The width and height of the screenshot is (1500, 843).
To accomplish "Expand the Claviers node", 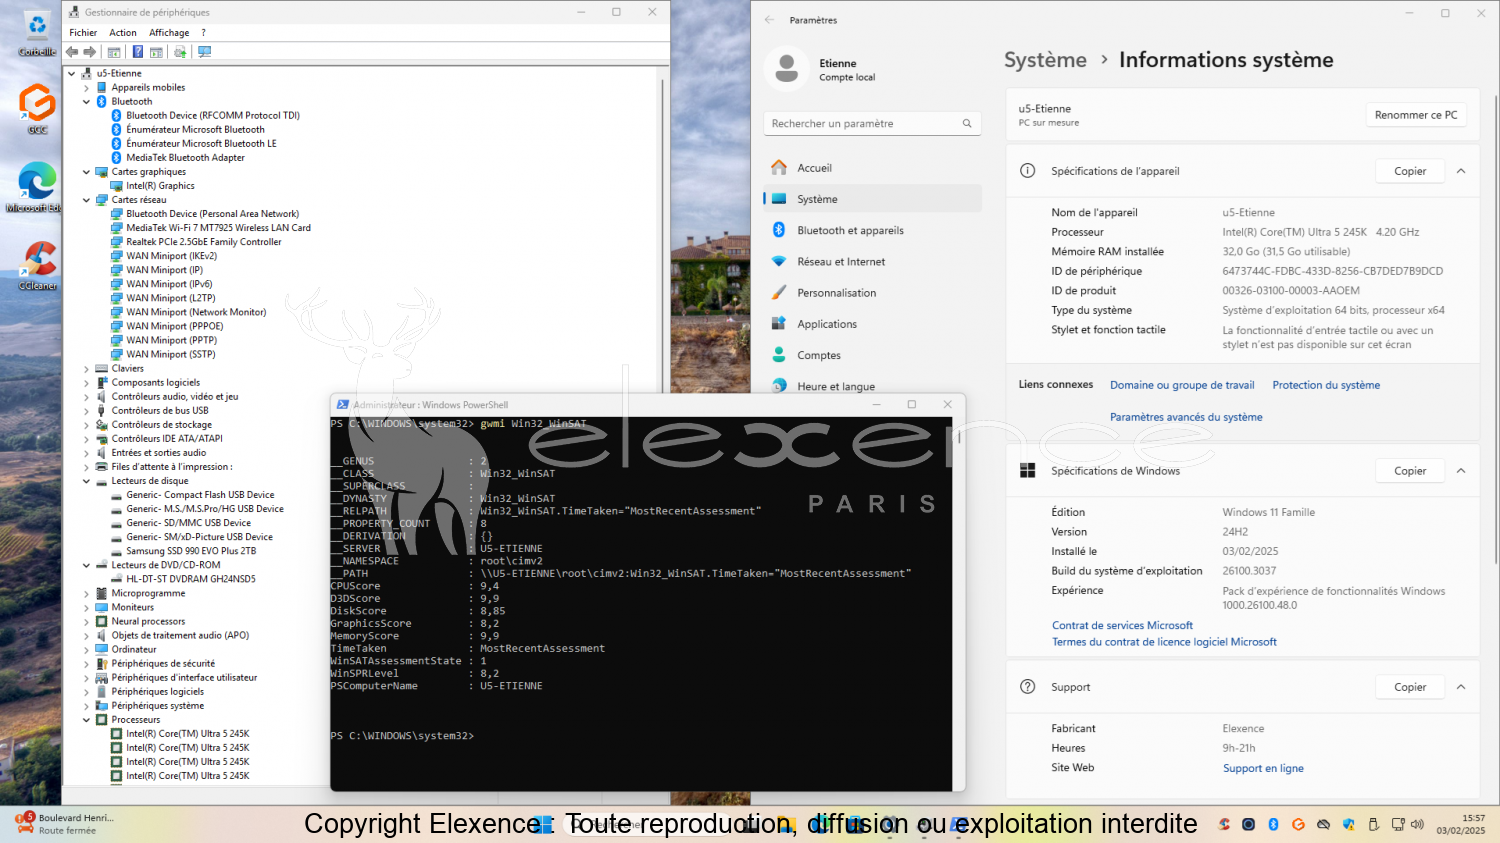I will (86, 369).
